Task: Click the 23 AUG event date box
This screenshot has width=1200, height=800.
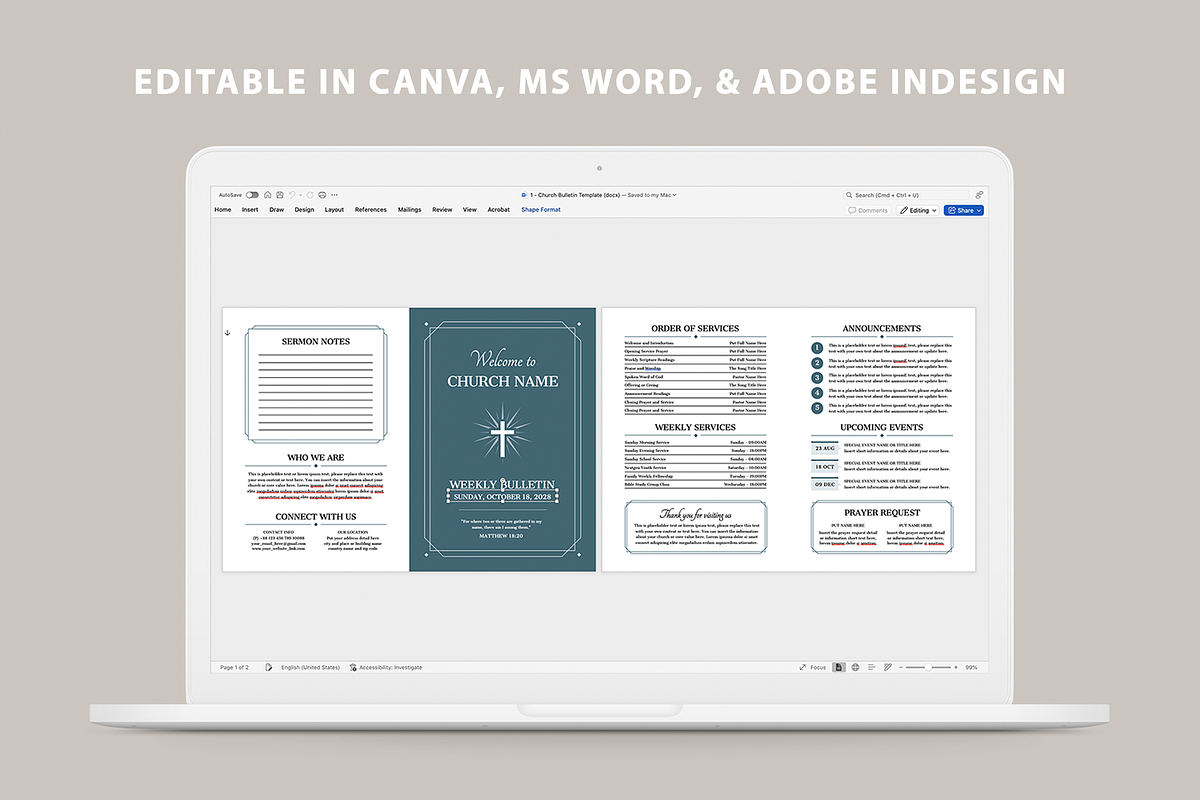Action: pos(825,448)
